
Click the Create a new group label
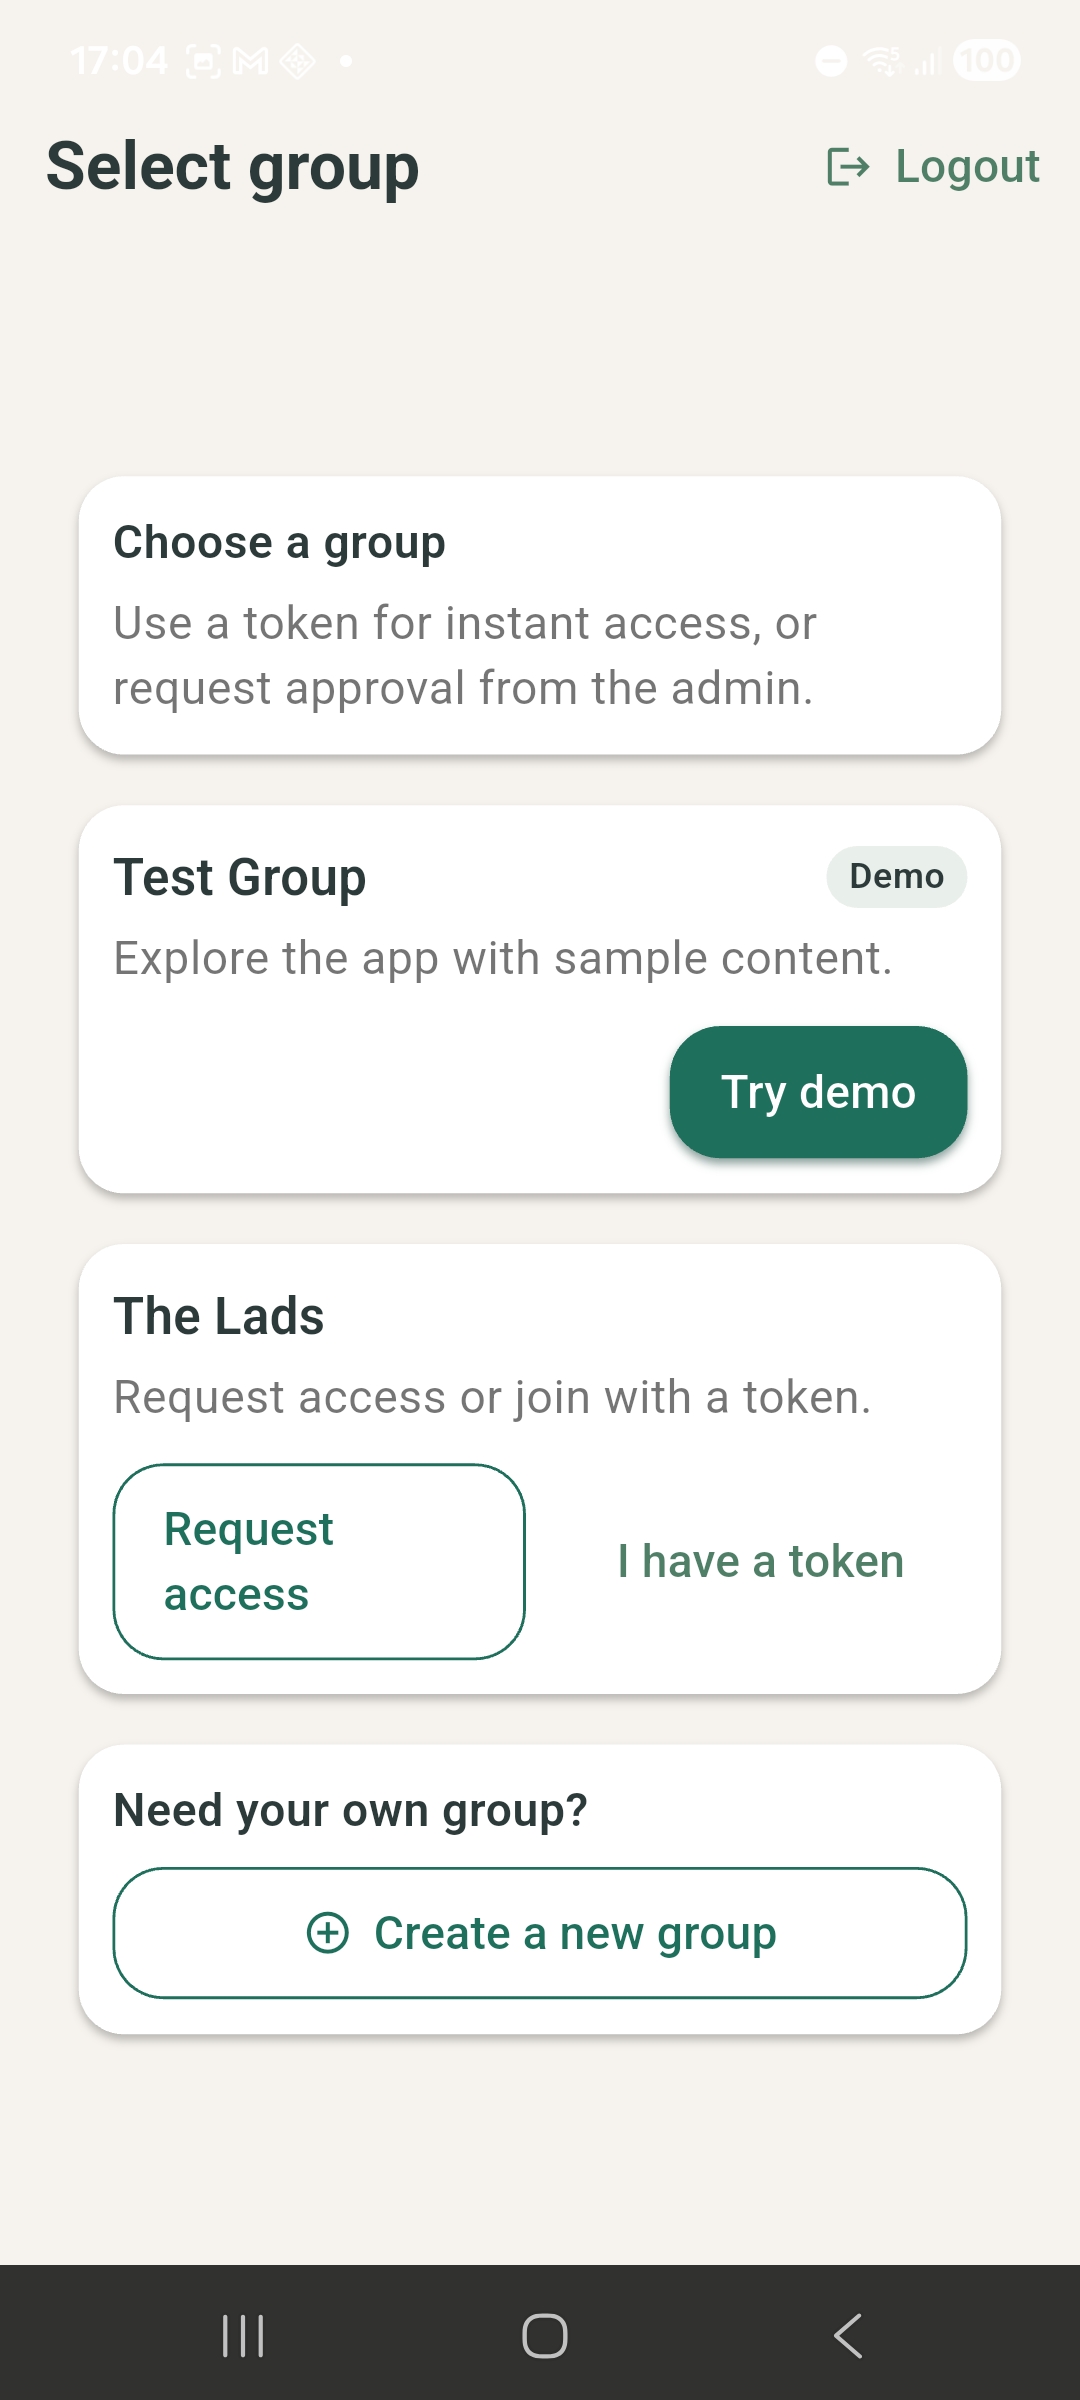point(575,1932)
